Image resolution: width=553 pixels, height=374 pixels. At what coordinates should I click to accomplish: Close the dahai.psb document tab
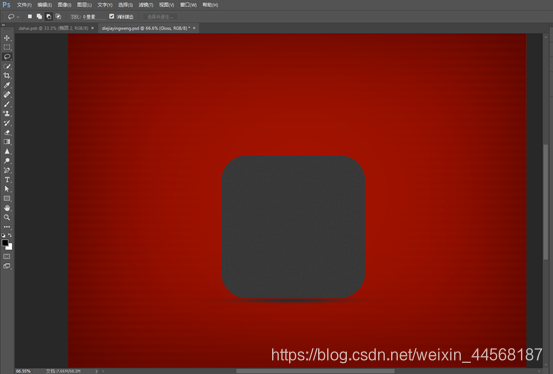click(92, 28)
